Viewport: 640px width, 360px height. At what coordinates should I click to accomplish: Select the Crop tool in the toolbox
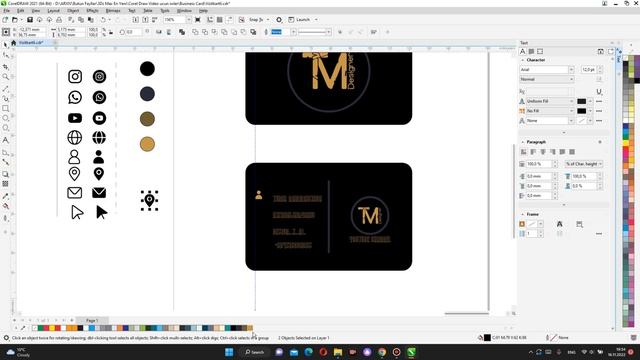tap(5, 66)
